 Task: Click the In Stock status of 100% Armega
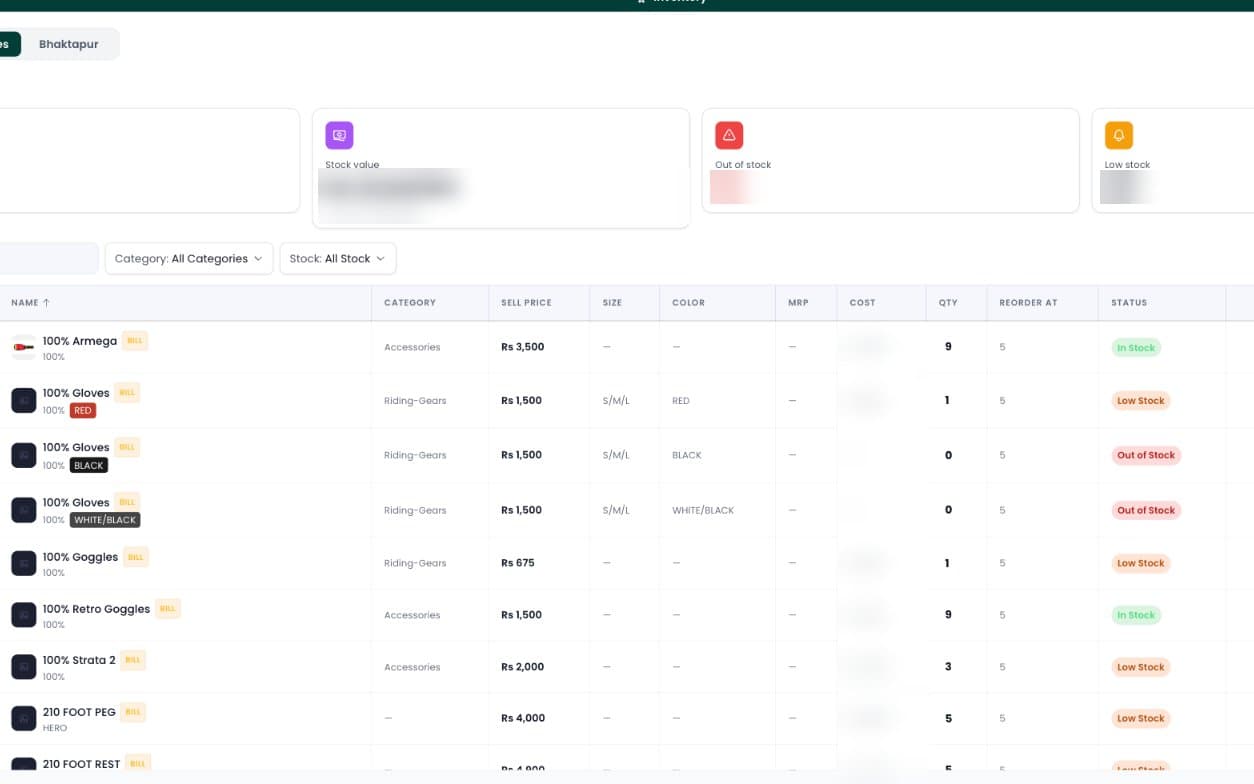tap(1136, 348)
